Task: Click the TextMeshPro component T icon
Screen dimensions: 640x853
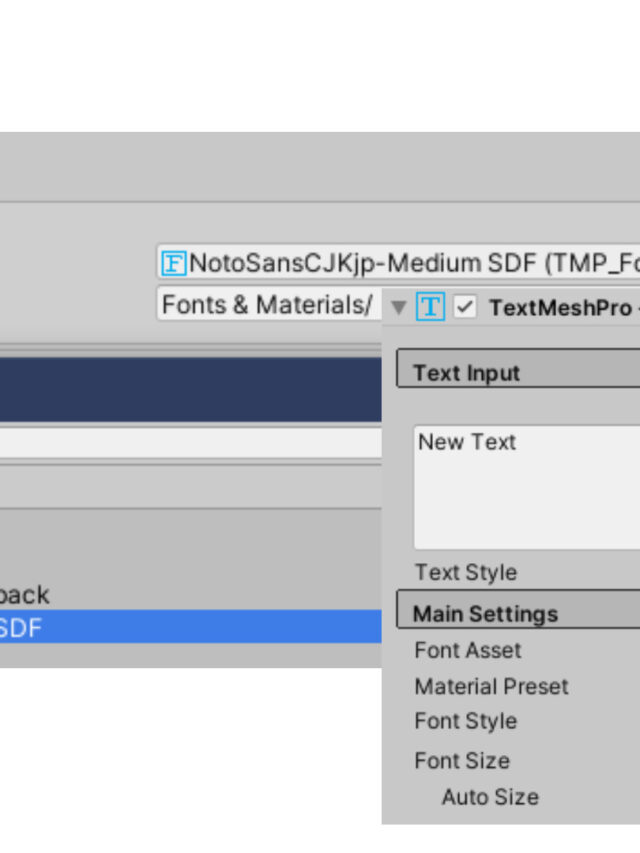Action: point(430,307)
